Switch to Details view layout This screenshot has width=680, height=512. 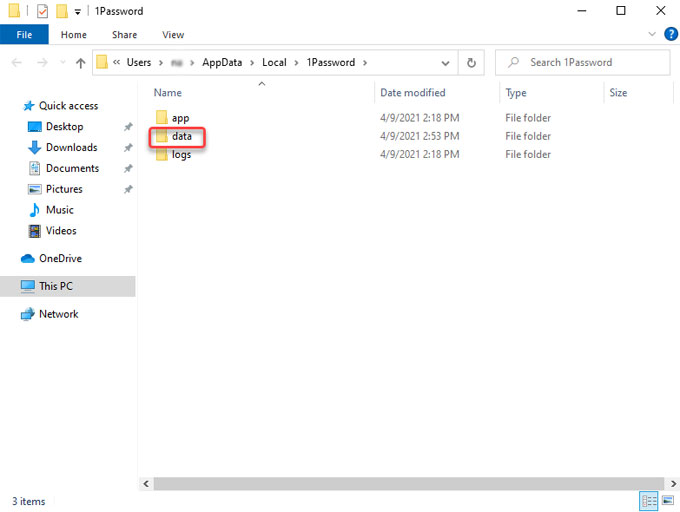[x=649, y=501]
